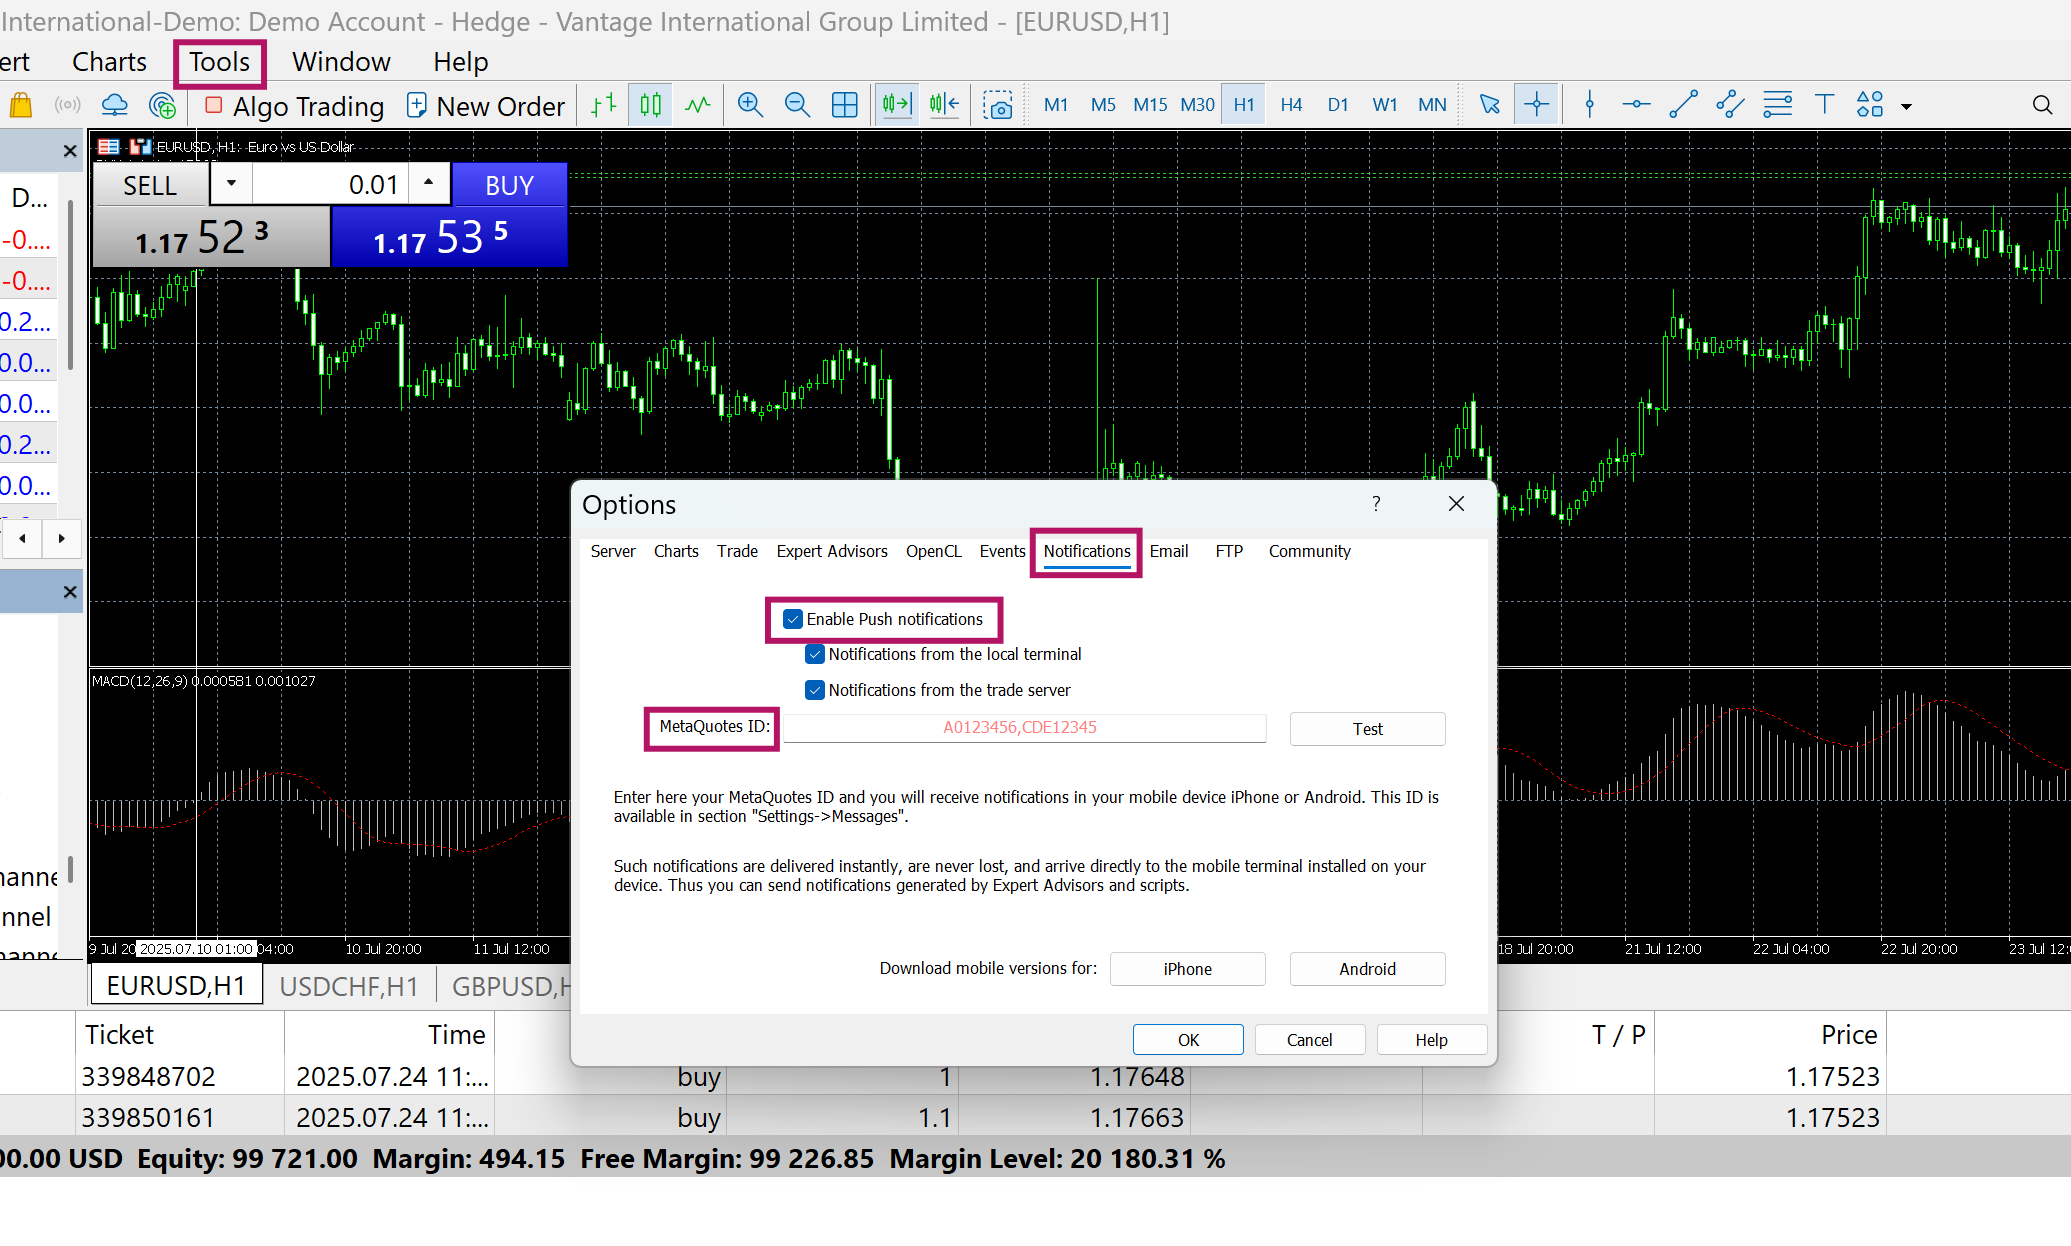Image resolution: width=2071 pixels, height=1246 pixels.
Task: Open the Charts menu
Action: (109, 62)
